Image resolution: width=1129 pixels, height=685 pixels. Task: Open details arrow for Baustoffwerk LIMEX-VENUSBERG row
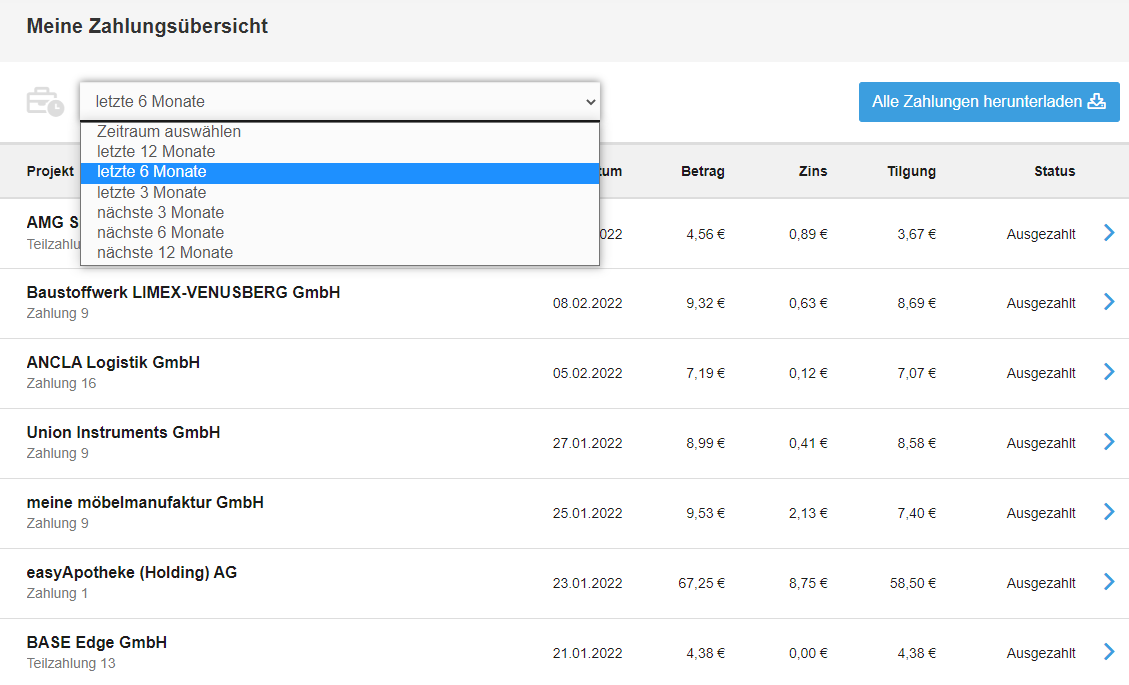coord(1108,302)
